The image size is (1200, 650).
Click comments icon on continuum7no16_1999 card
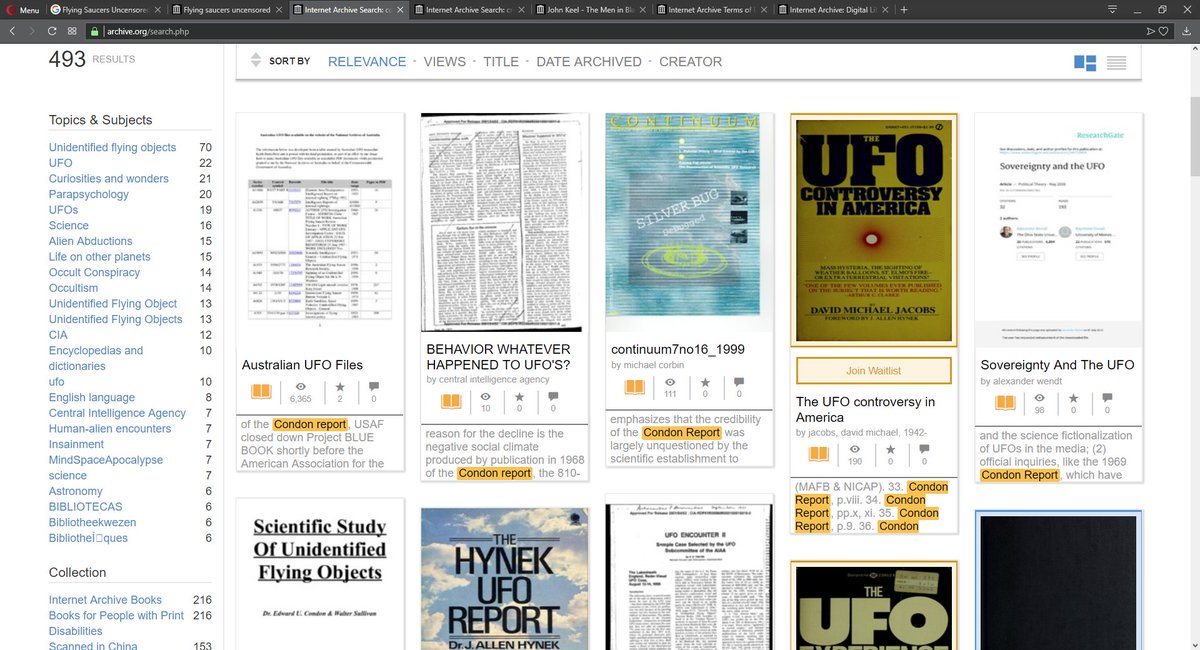pos(739,381)
